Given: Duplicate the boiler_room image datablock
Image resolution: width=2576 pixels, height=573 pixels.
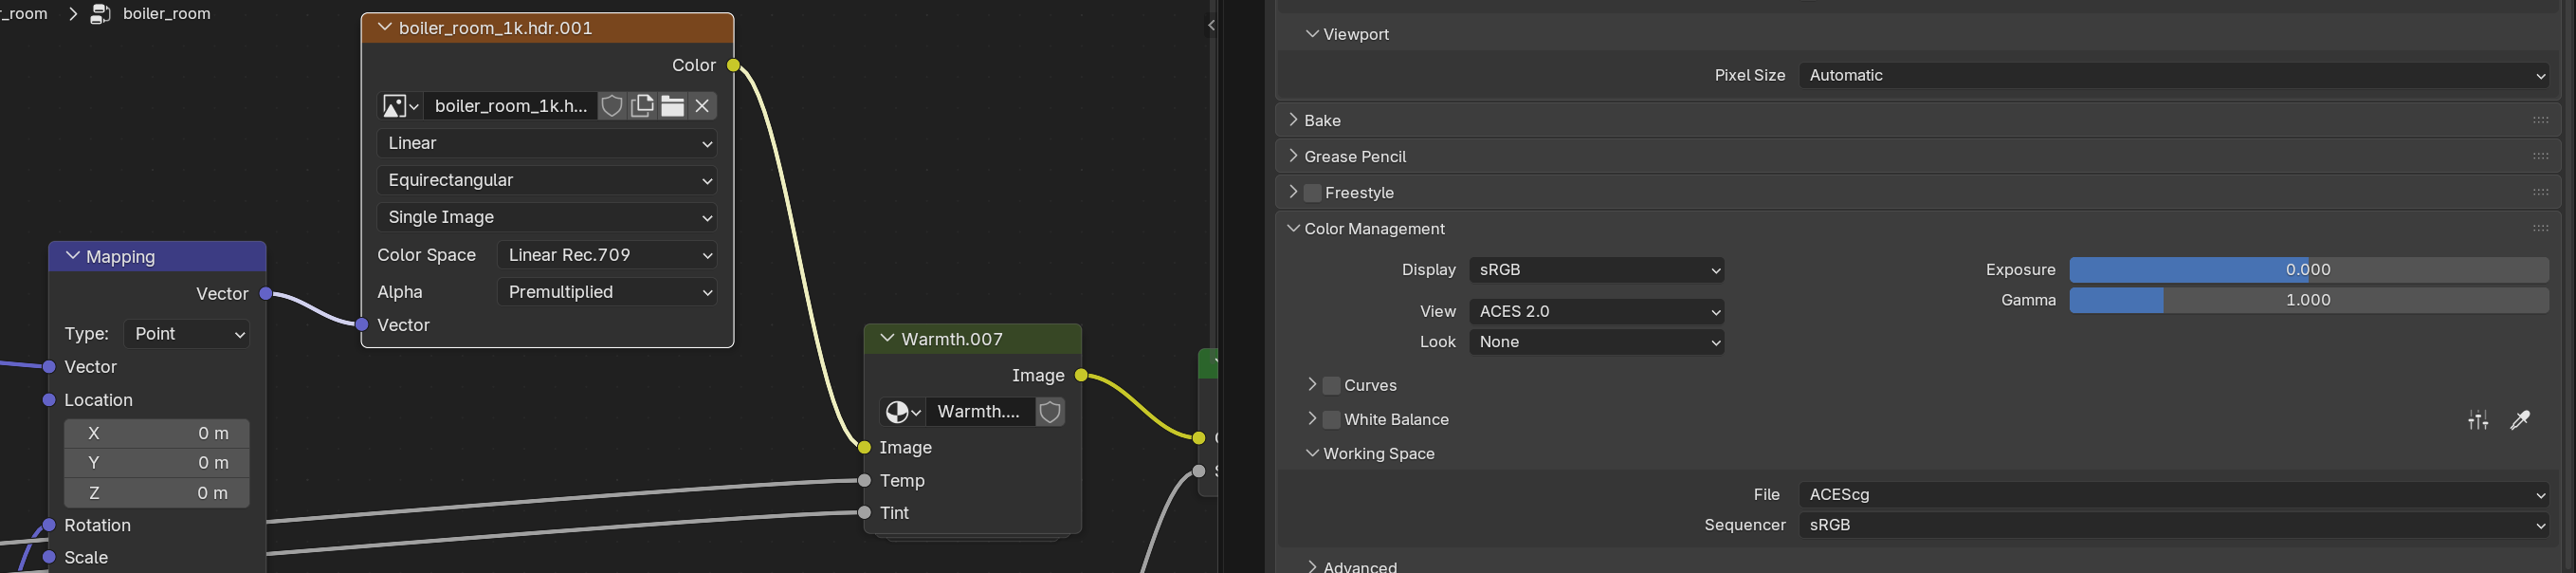Looking at the screenshot, I should (x=642, y=106).
